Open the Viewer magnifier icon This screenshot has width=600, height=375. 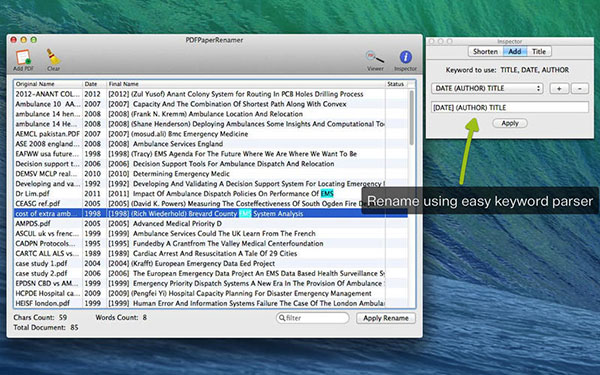click(375, 57)
